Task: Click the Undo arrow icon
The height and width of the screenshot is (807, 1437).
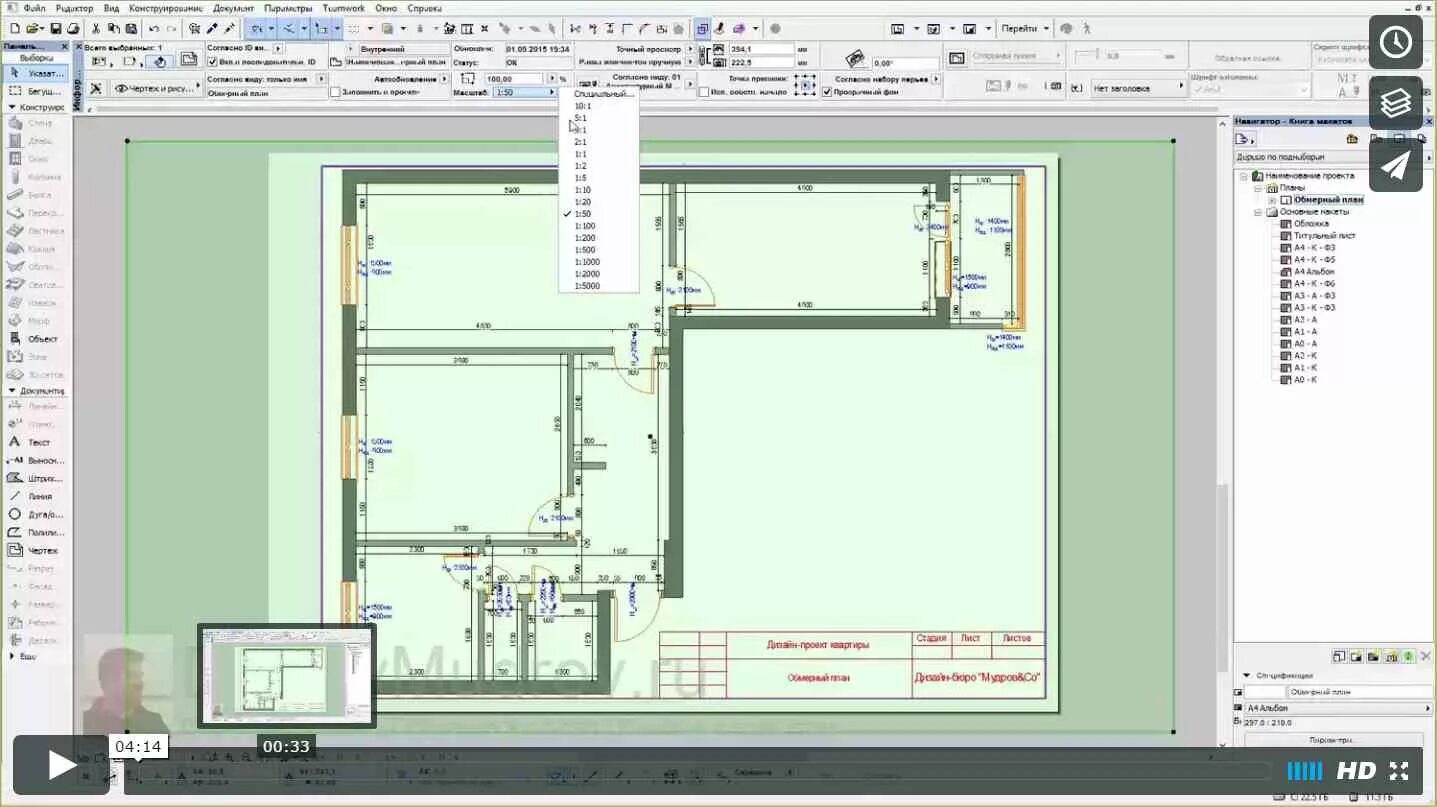Action: (155, 28)
